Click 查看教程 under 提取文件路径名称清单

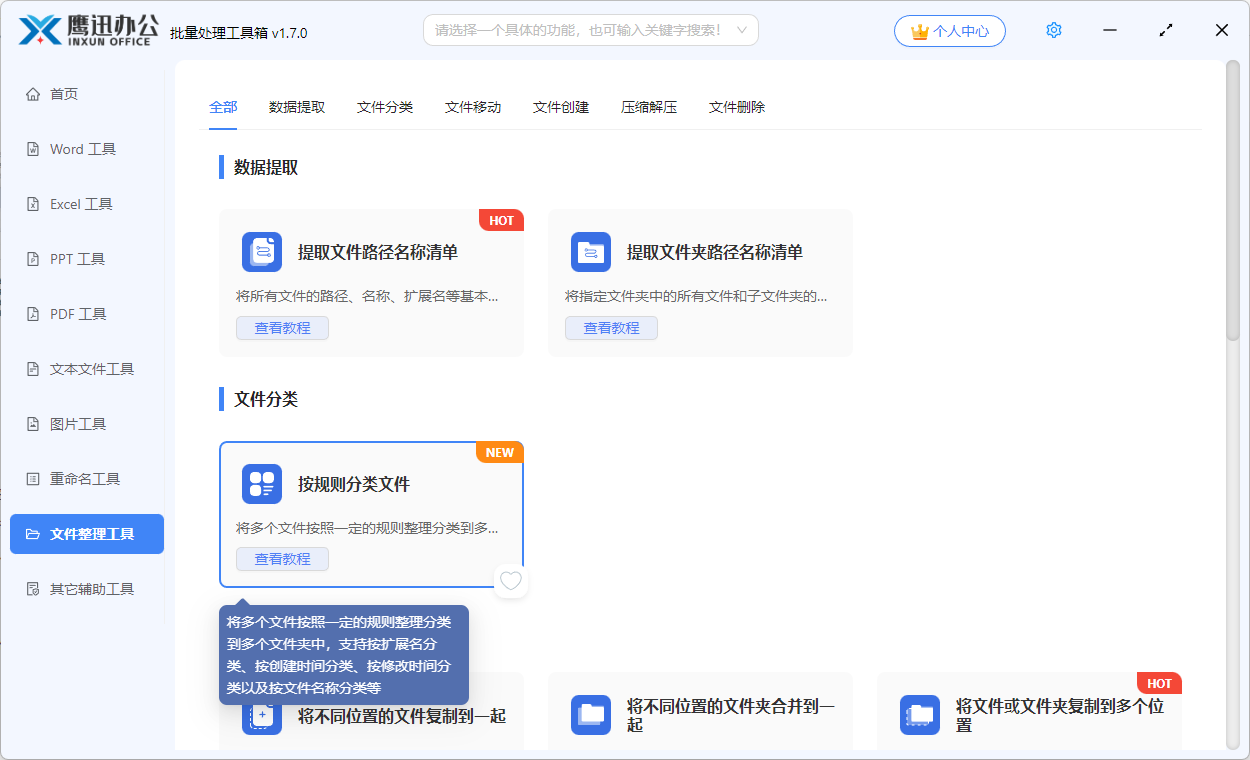[282, 328]
